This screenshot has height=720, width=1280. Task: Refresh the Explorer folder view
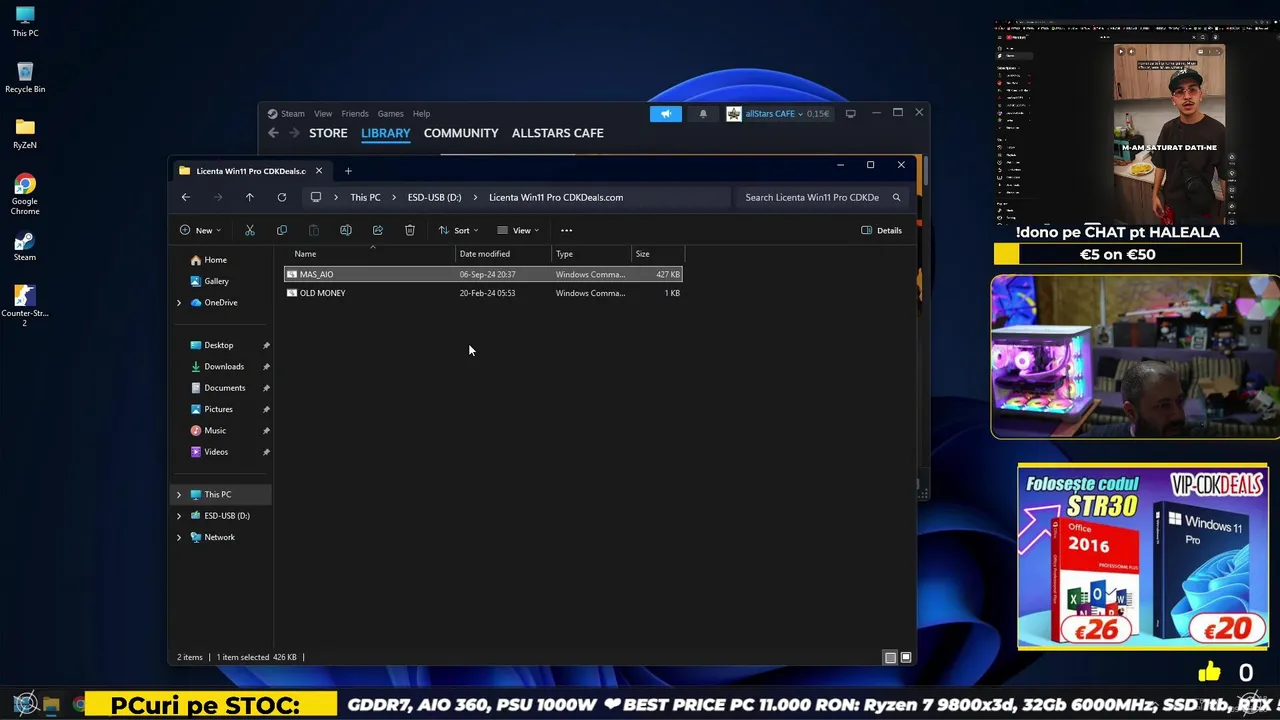coord(282,197)
